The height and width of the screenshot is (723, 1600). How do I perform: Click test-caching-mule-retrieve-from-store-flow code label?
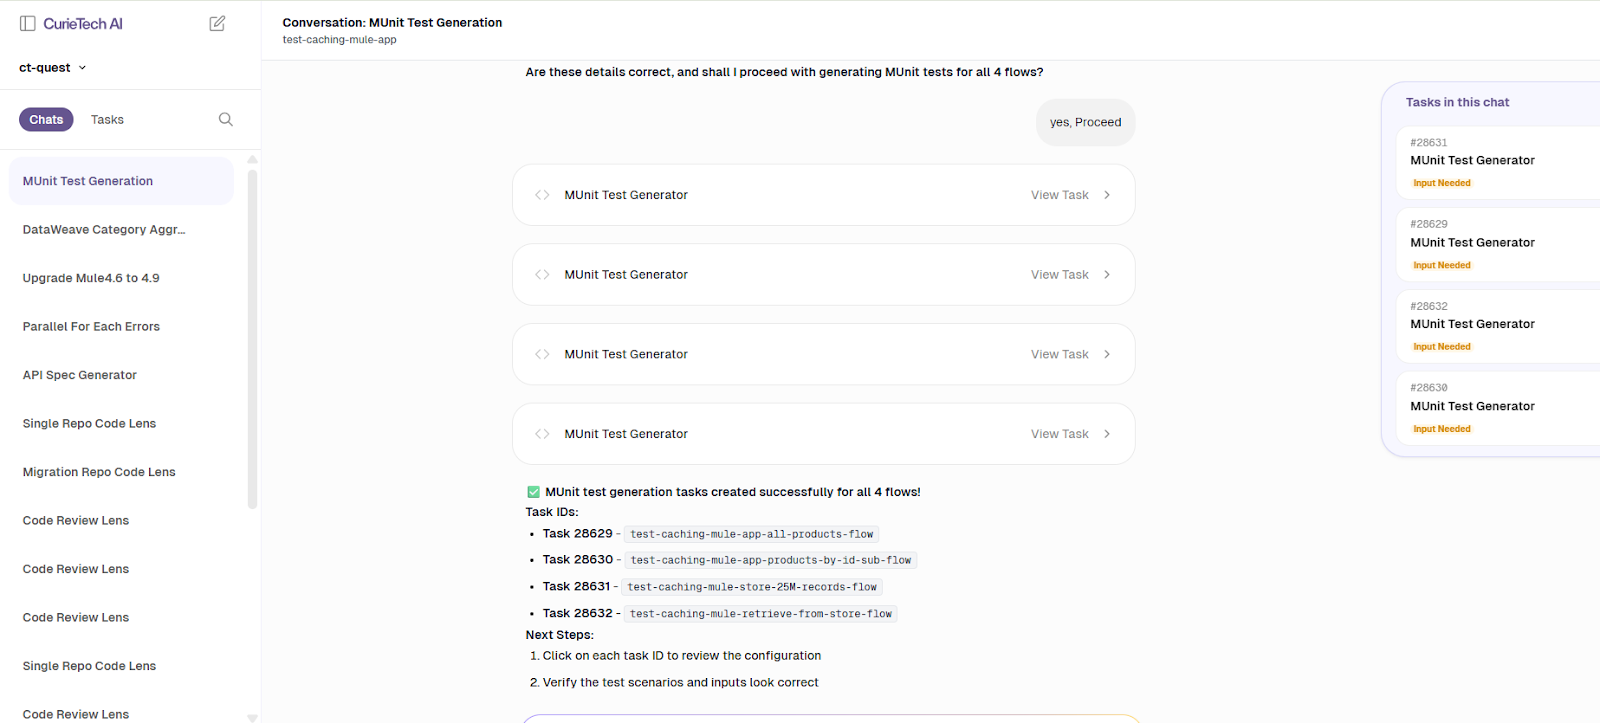click(761, 614)
